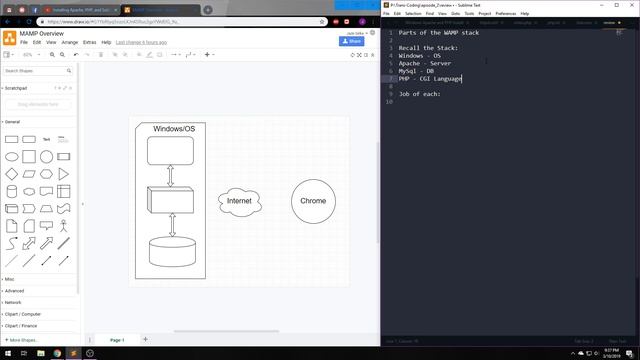Open a new Chrome tab

click(x=208, y=10)
